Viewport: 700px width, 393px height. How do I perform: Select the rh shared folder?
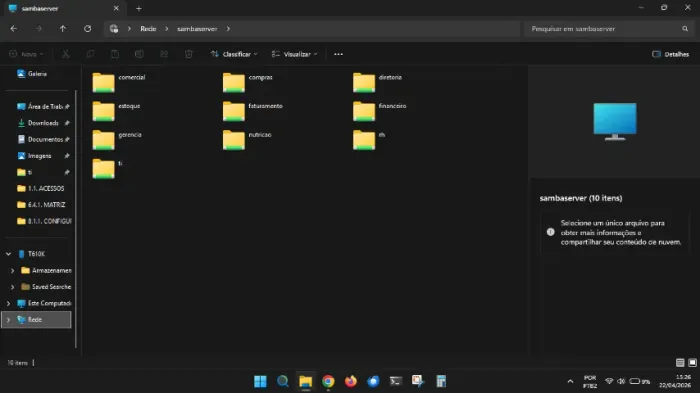click(x=369, y=140)
